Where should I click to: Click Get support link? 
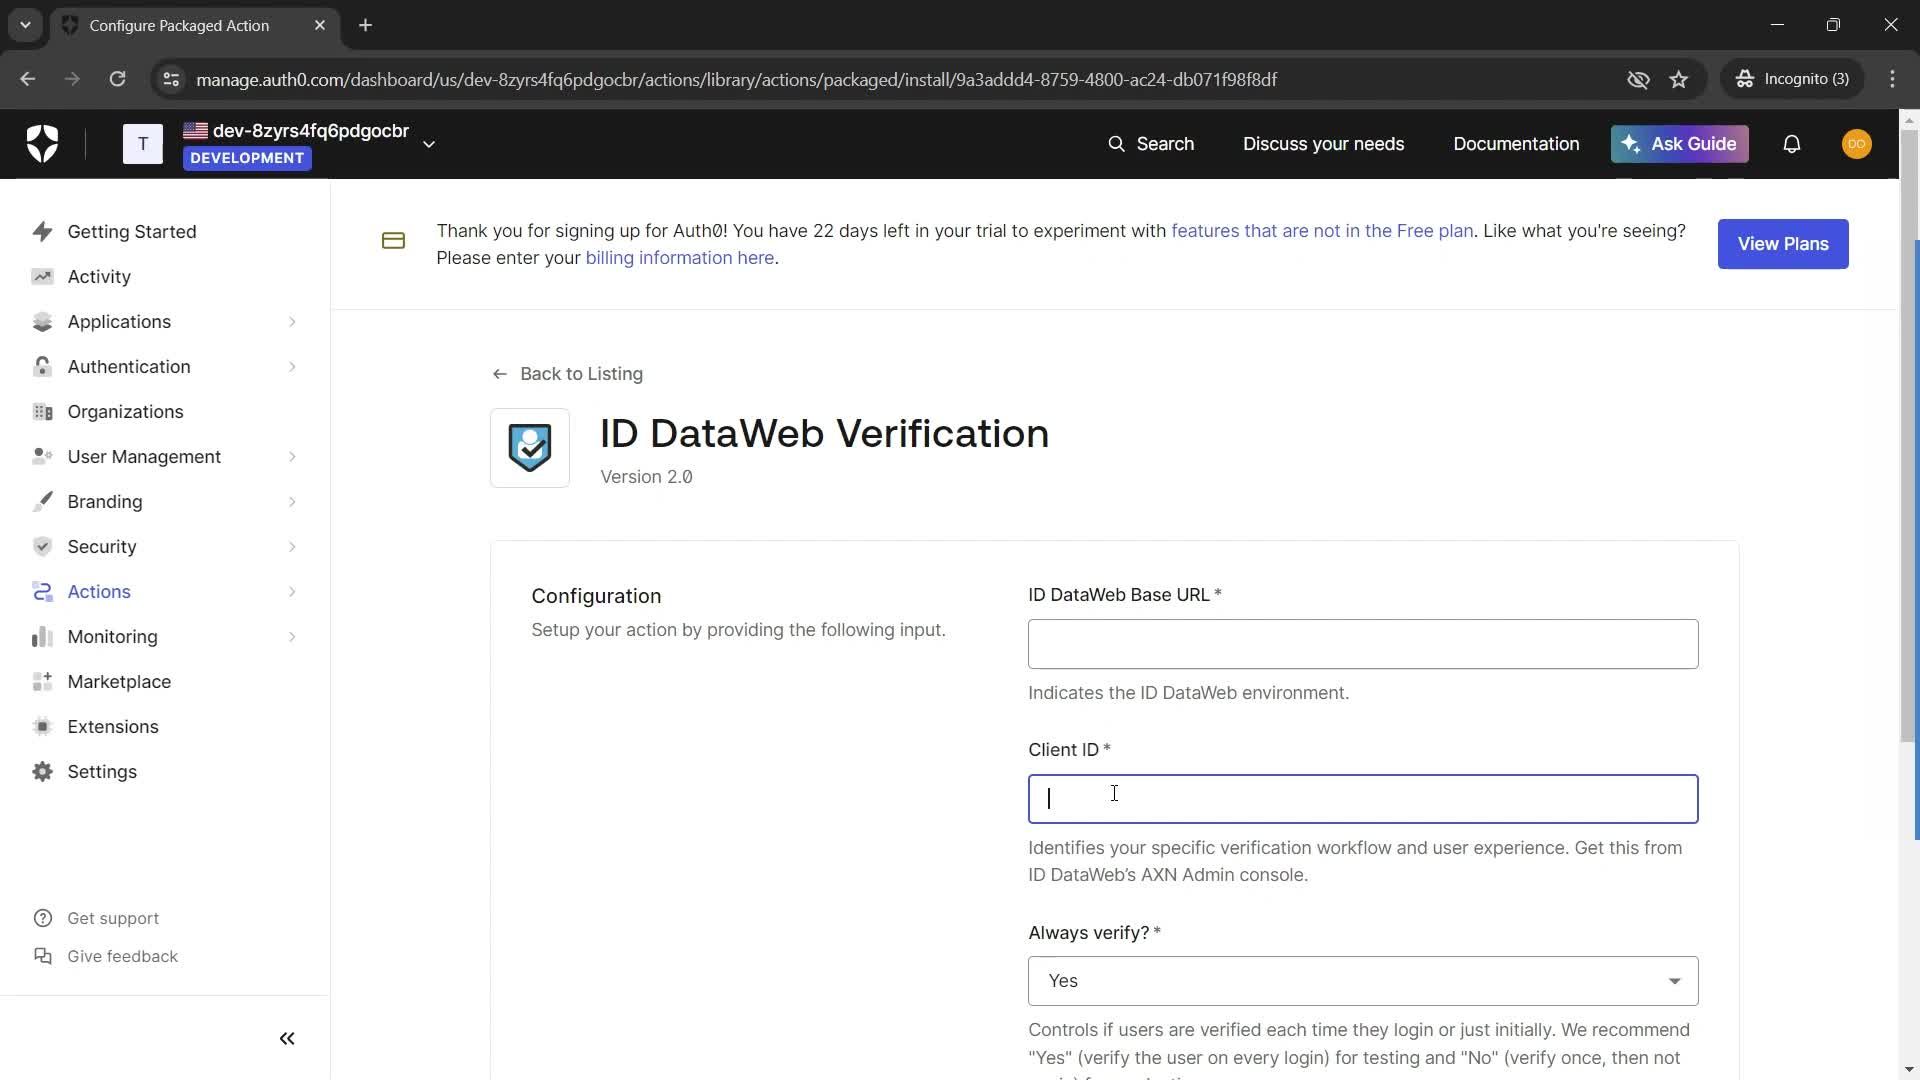pyautogui.click(x=113, y=919)
